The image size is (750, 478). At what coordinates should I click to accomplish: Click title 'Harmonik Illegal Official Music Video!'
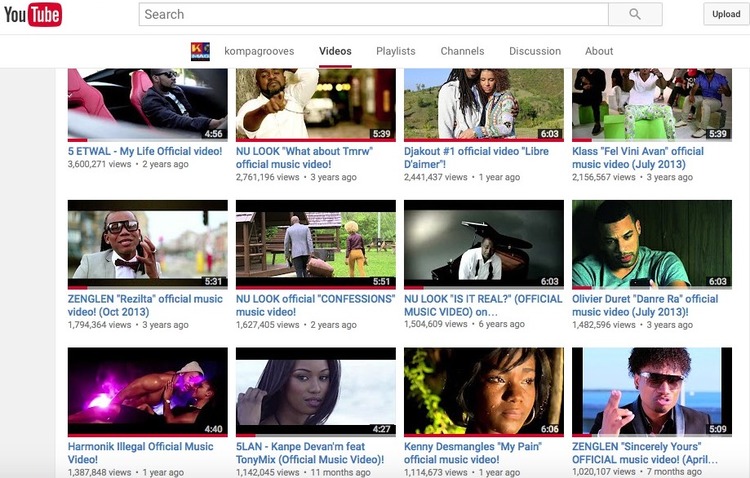pyautogui.click(x=141, y=453)
